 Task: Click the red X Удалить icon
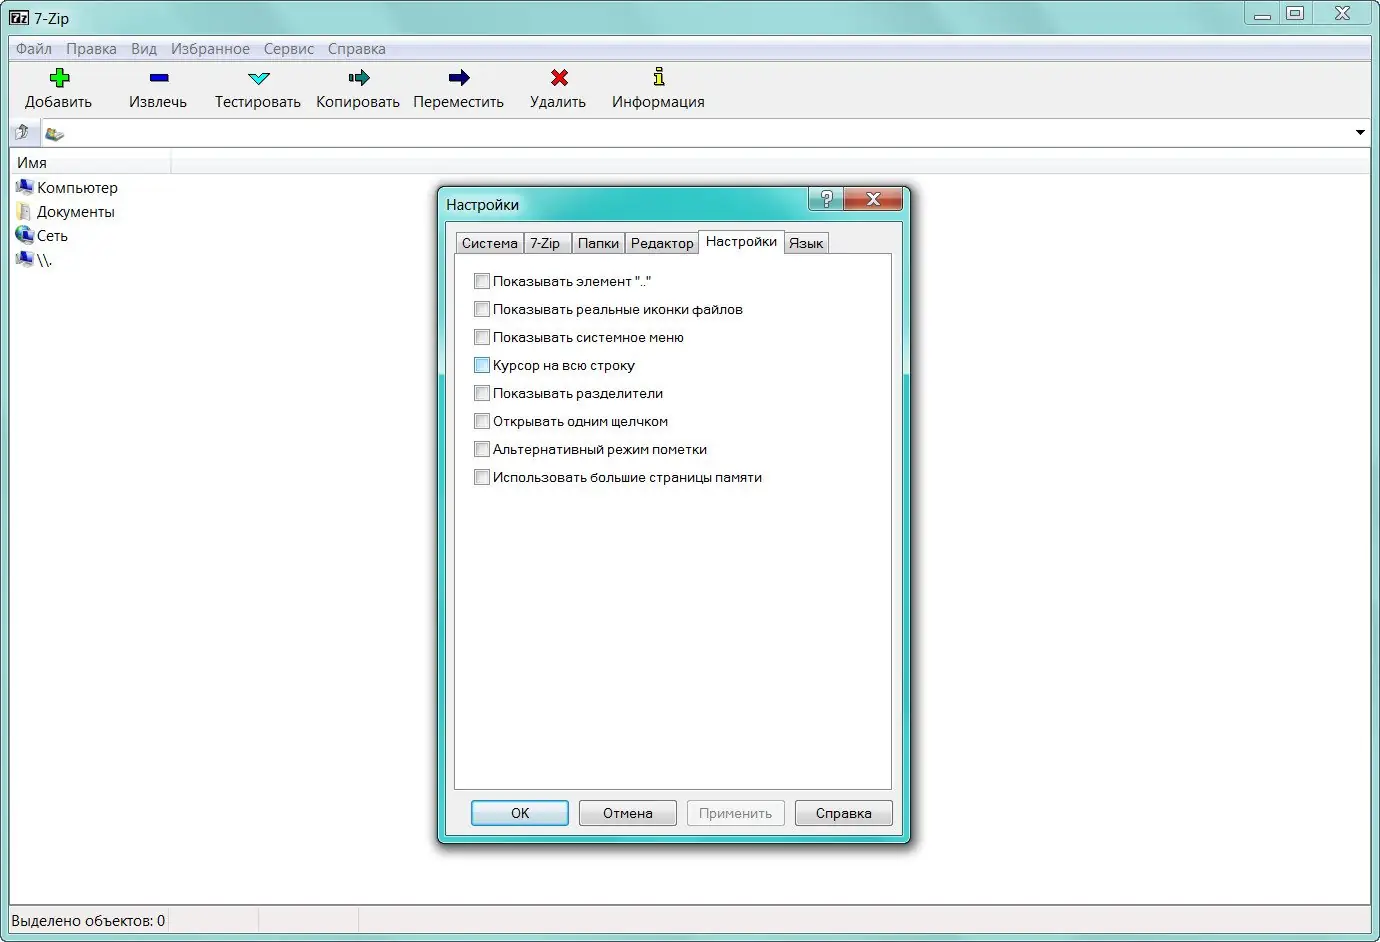click(559, 78)
